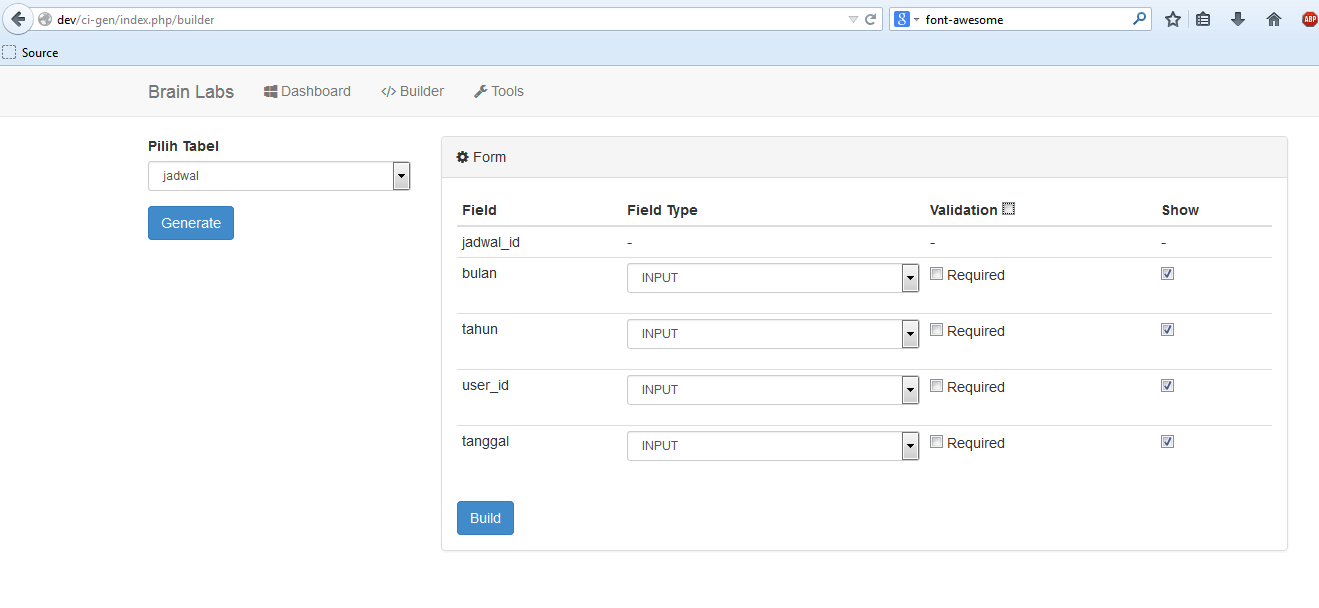Open the Tools menu item

(498, 91)
